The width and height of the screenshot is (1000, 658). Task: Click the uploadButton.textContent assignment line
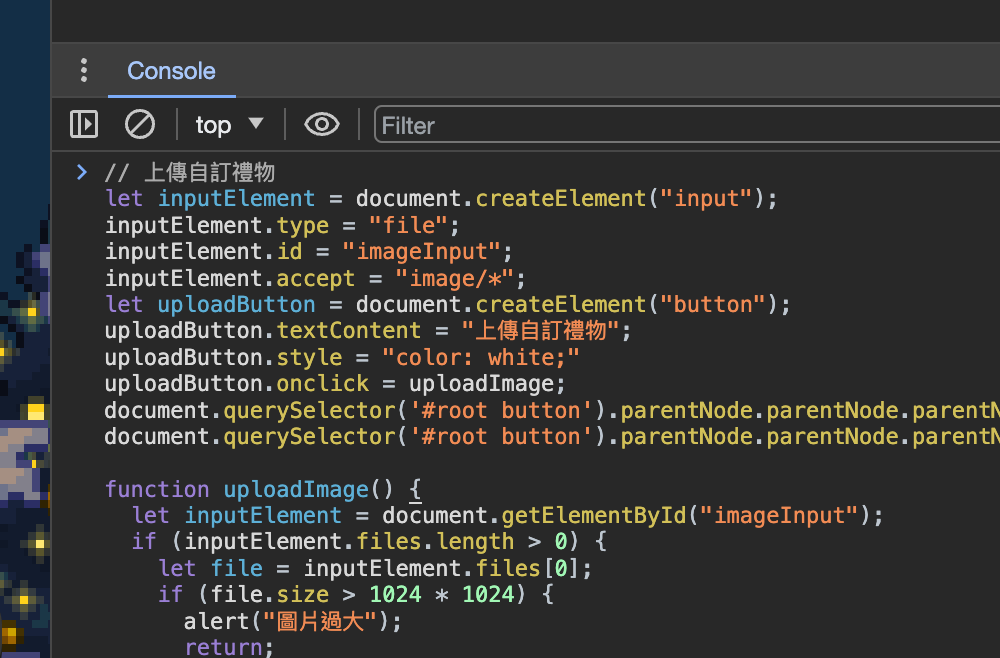coord(368,331)
